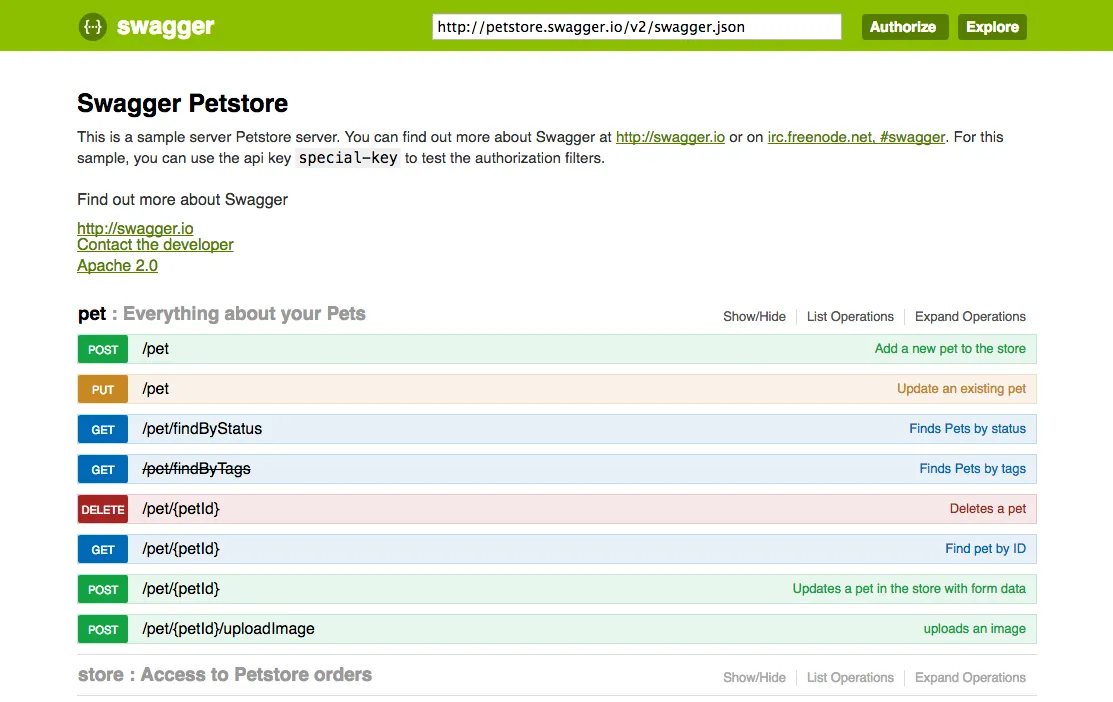1113x702 pixels.
Task: Click 'Update an existing pet' summary
Action: [x=961, y=388]
